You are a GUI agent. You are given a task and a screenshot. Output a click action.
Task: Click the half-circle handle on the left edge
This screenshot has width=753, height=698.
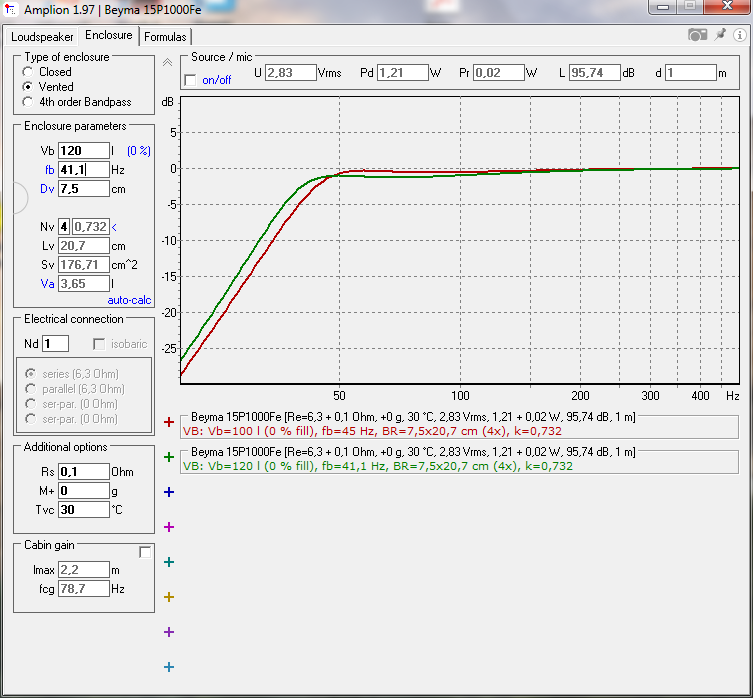point(20,198)
